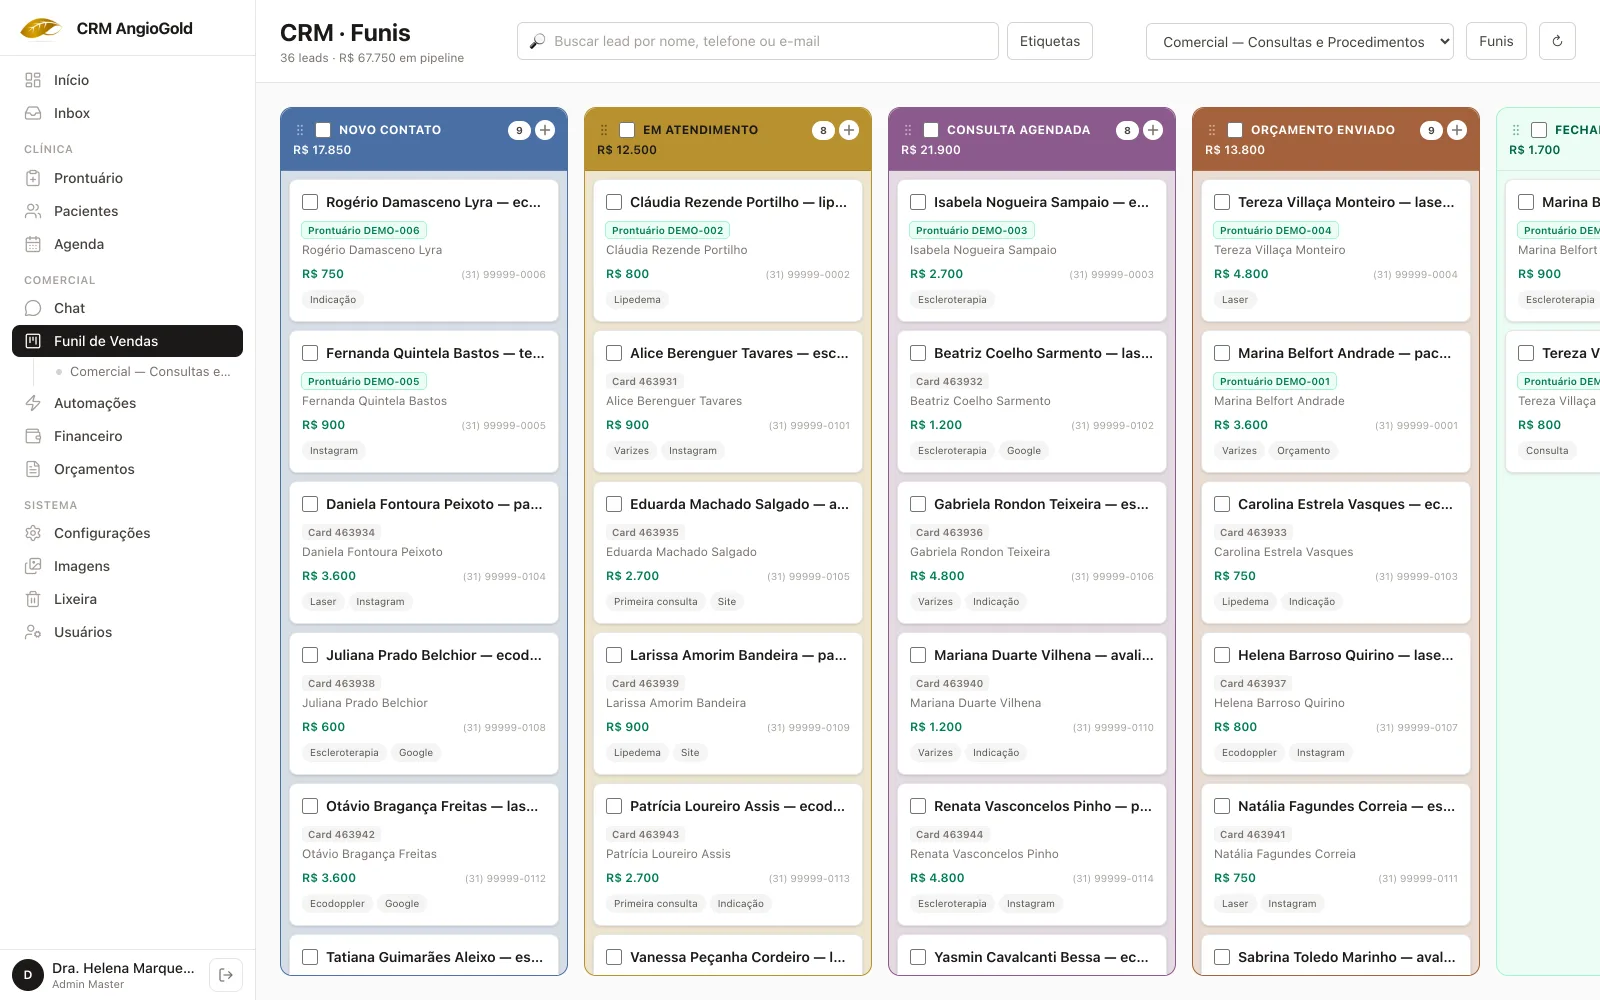Click the Lipedema tag on Cláudia card
The image size is (1600, 1000).
coord(637,300)
